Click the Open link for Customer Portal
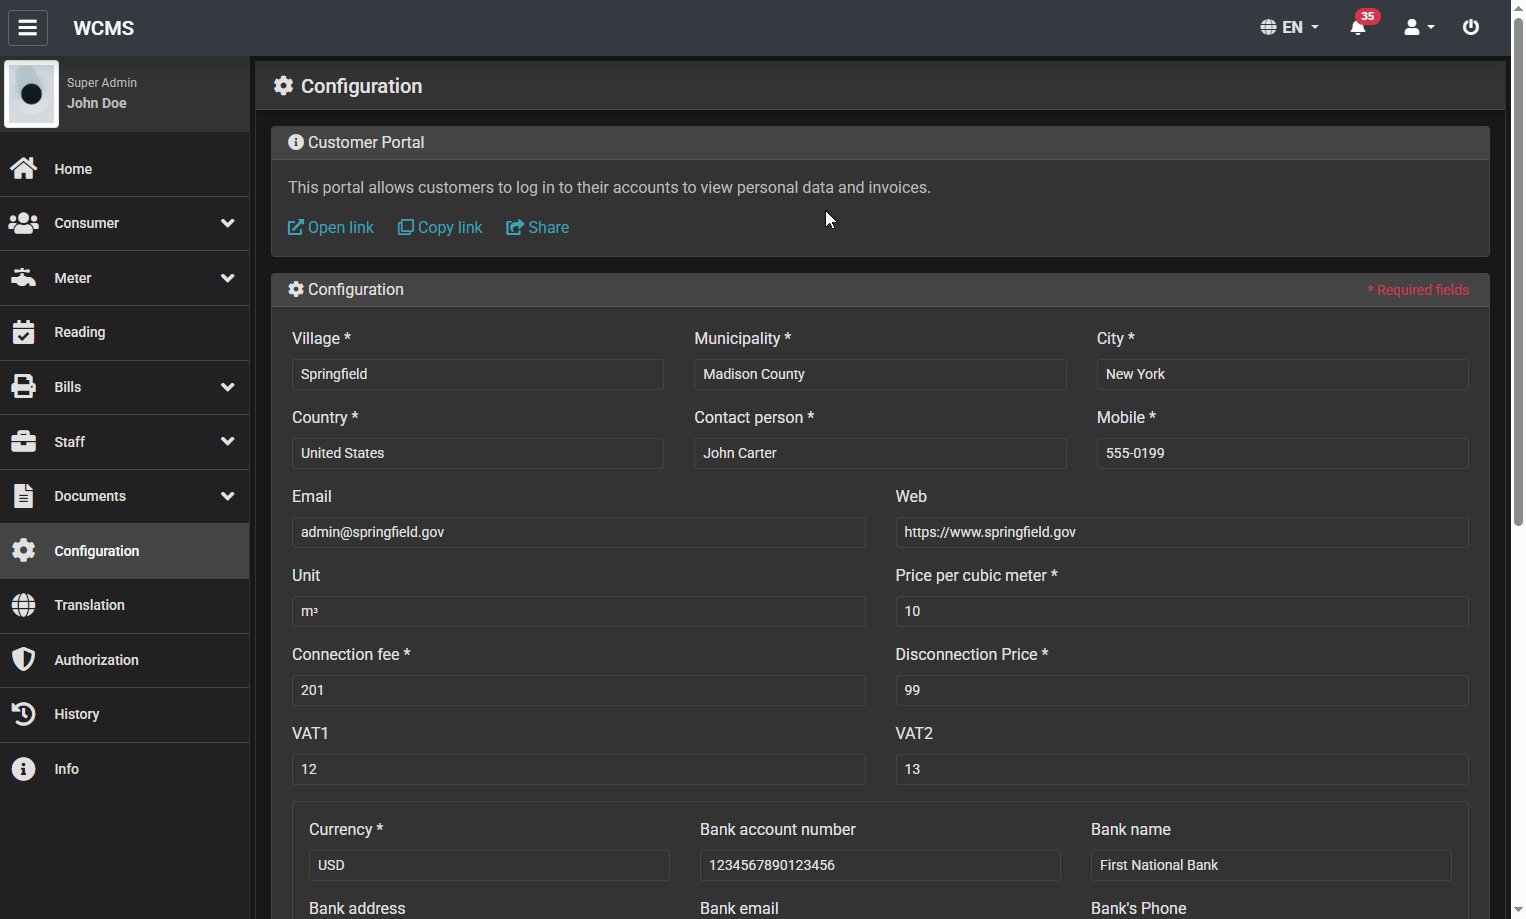The width and height of the screenshot is (1526, 919). point(331,227)
